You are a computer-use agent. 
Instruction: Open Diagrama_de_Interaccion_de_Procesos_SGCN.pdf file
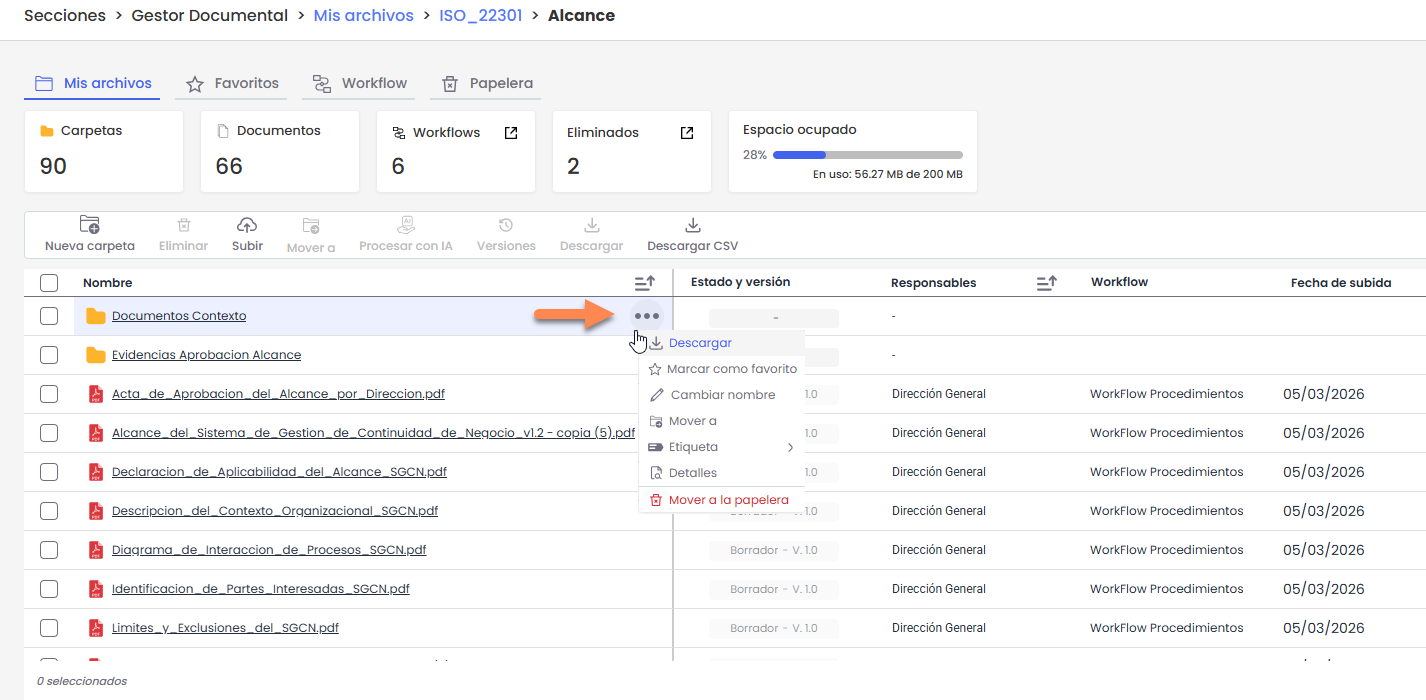269,550
